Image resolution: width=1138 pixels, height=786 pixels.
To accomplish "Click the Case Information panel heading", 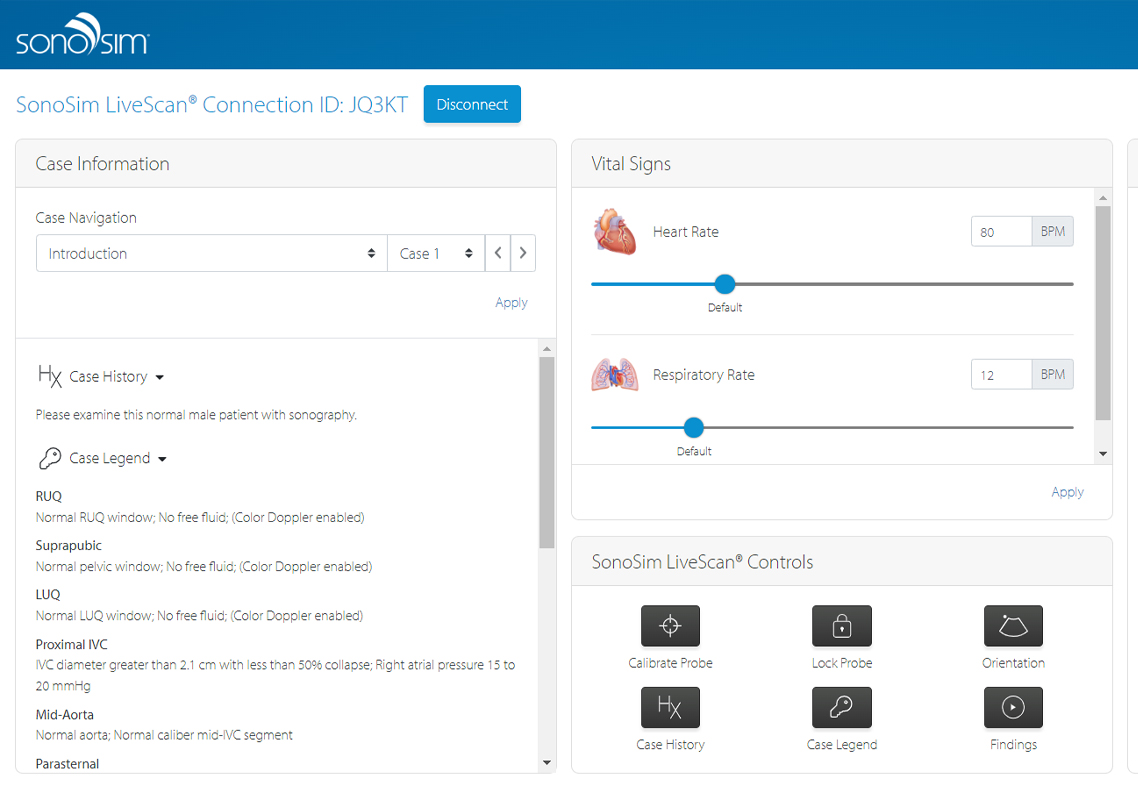I will point(102,164).
